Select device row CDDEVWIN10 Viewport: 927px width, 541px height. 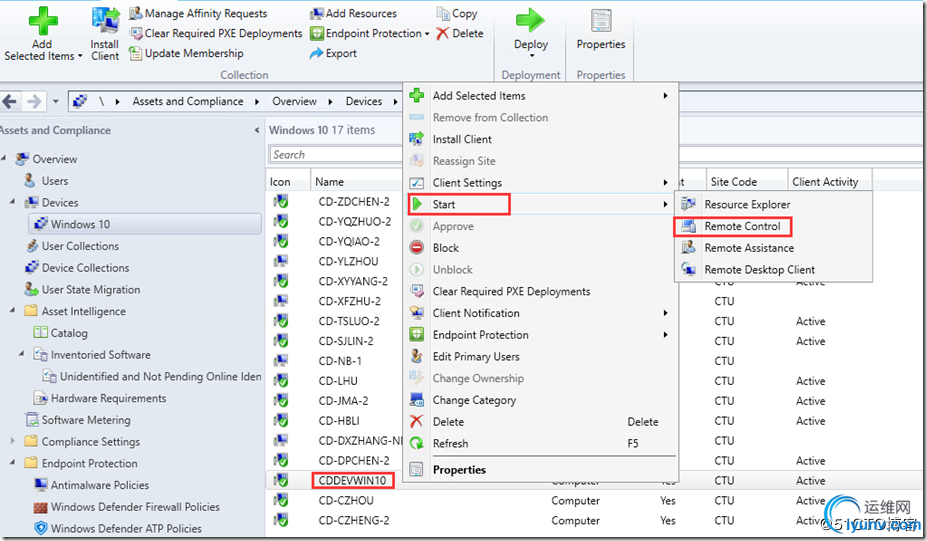353,480
